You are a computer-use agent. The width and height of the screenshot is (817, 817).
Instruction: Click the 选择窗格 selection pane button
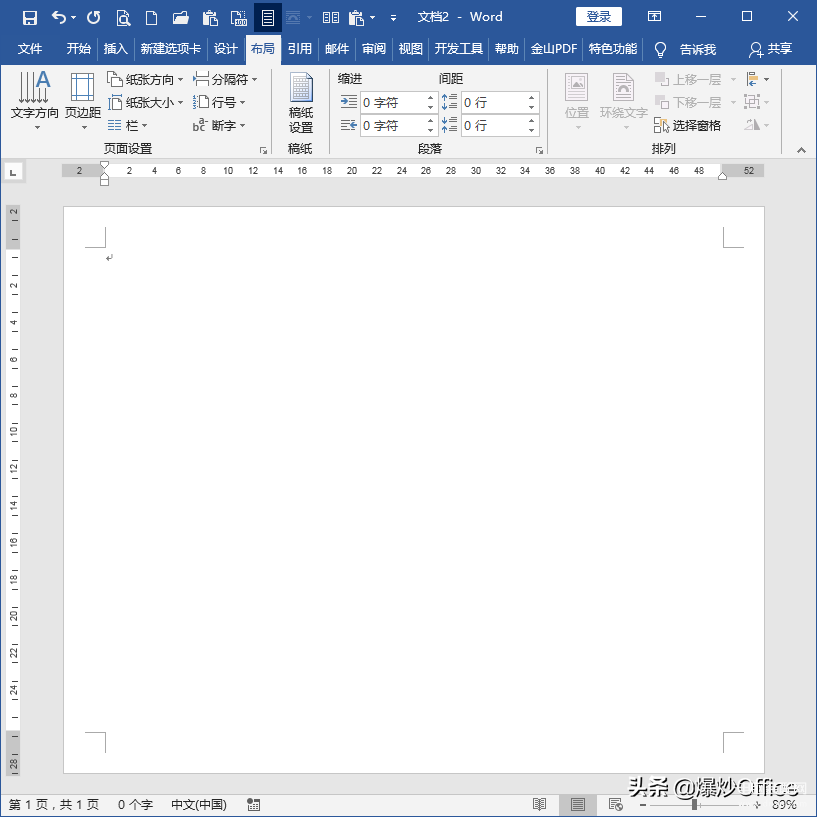pyautogui.click(x=687, y=126)
